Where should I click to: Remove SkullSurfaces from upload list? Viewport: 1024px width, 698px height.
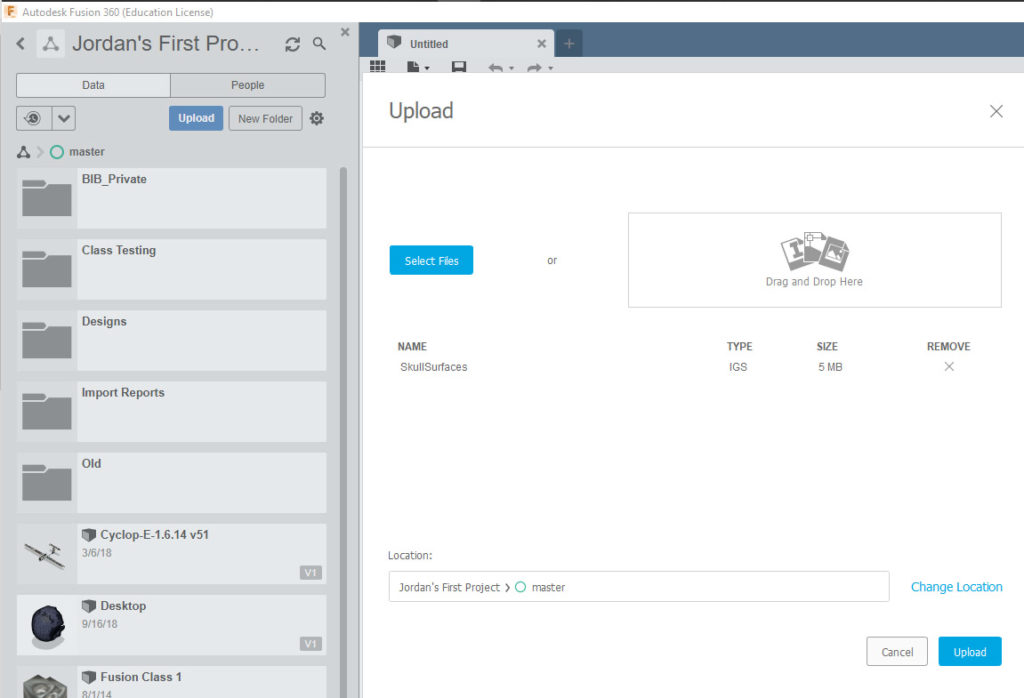tap(949, 367)
